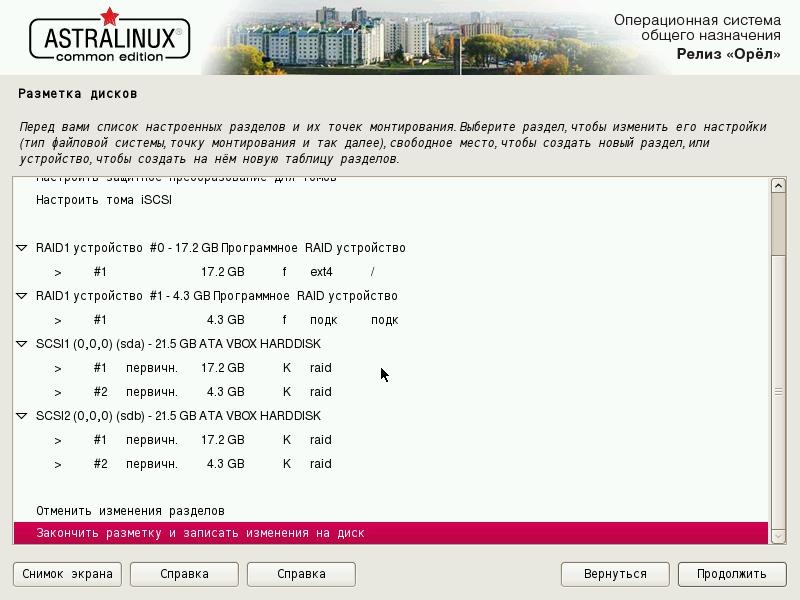Select sda partition #1 17.2 GB raid
Viewport: 800px width, 600px height.
pyautogui.click(x=391, y=368)
